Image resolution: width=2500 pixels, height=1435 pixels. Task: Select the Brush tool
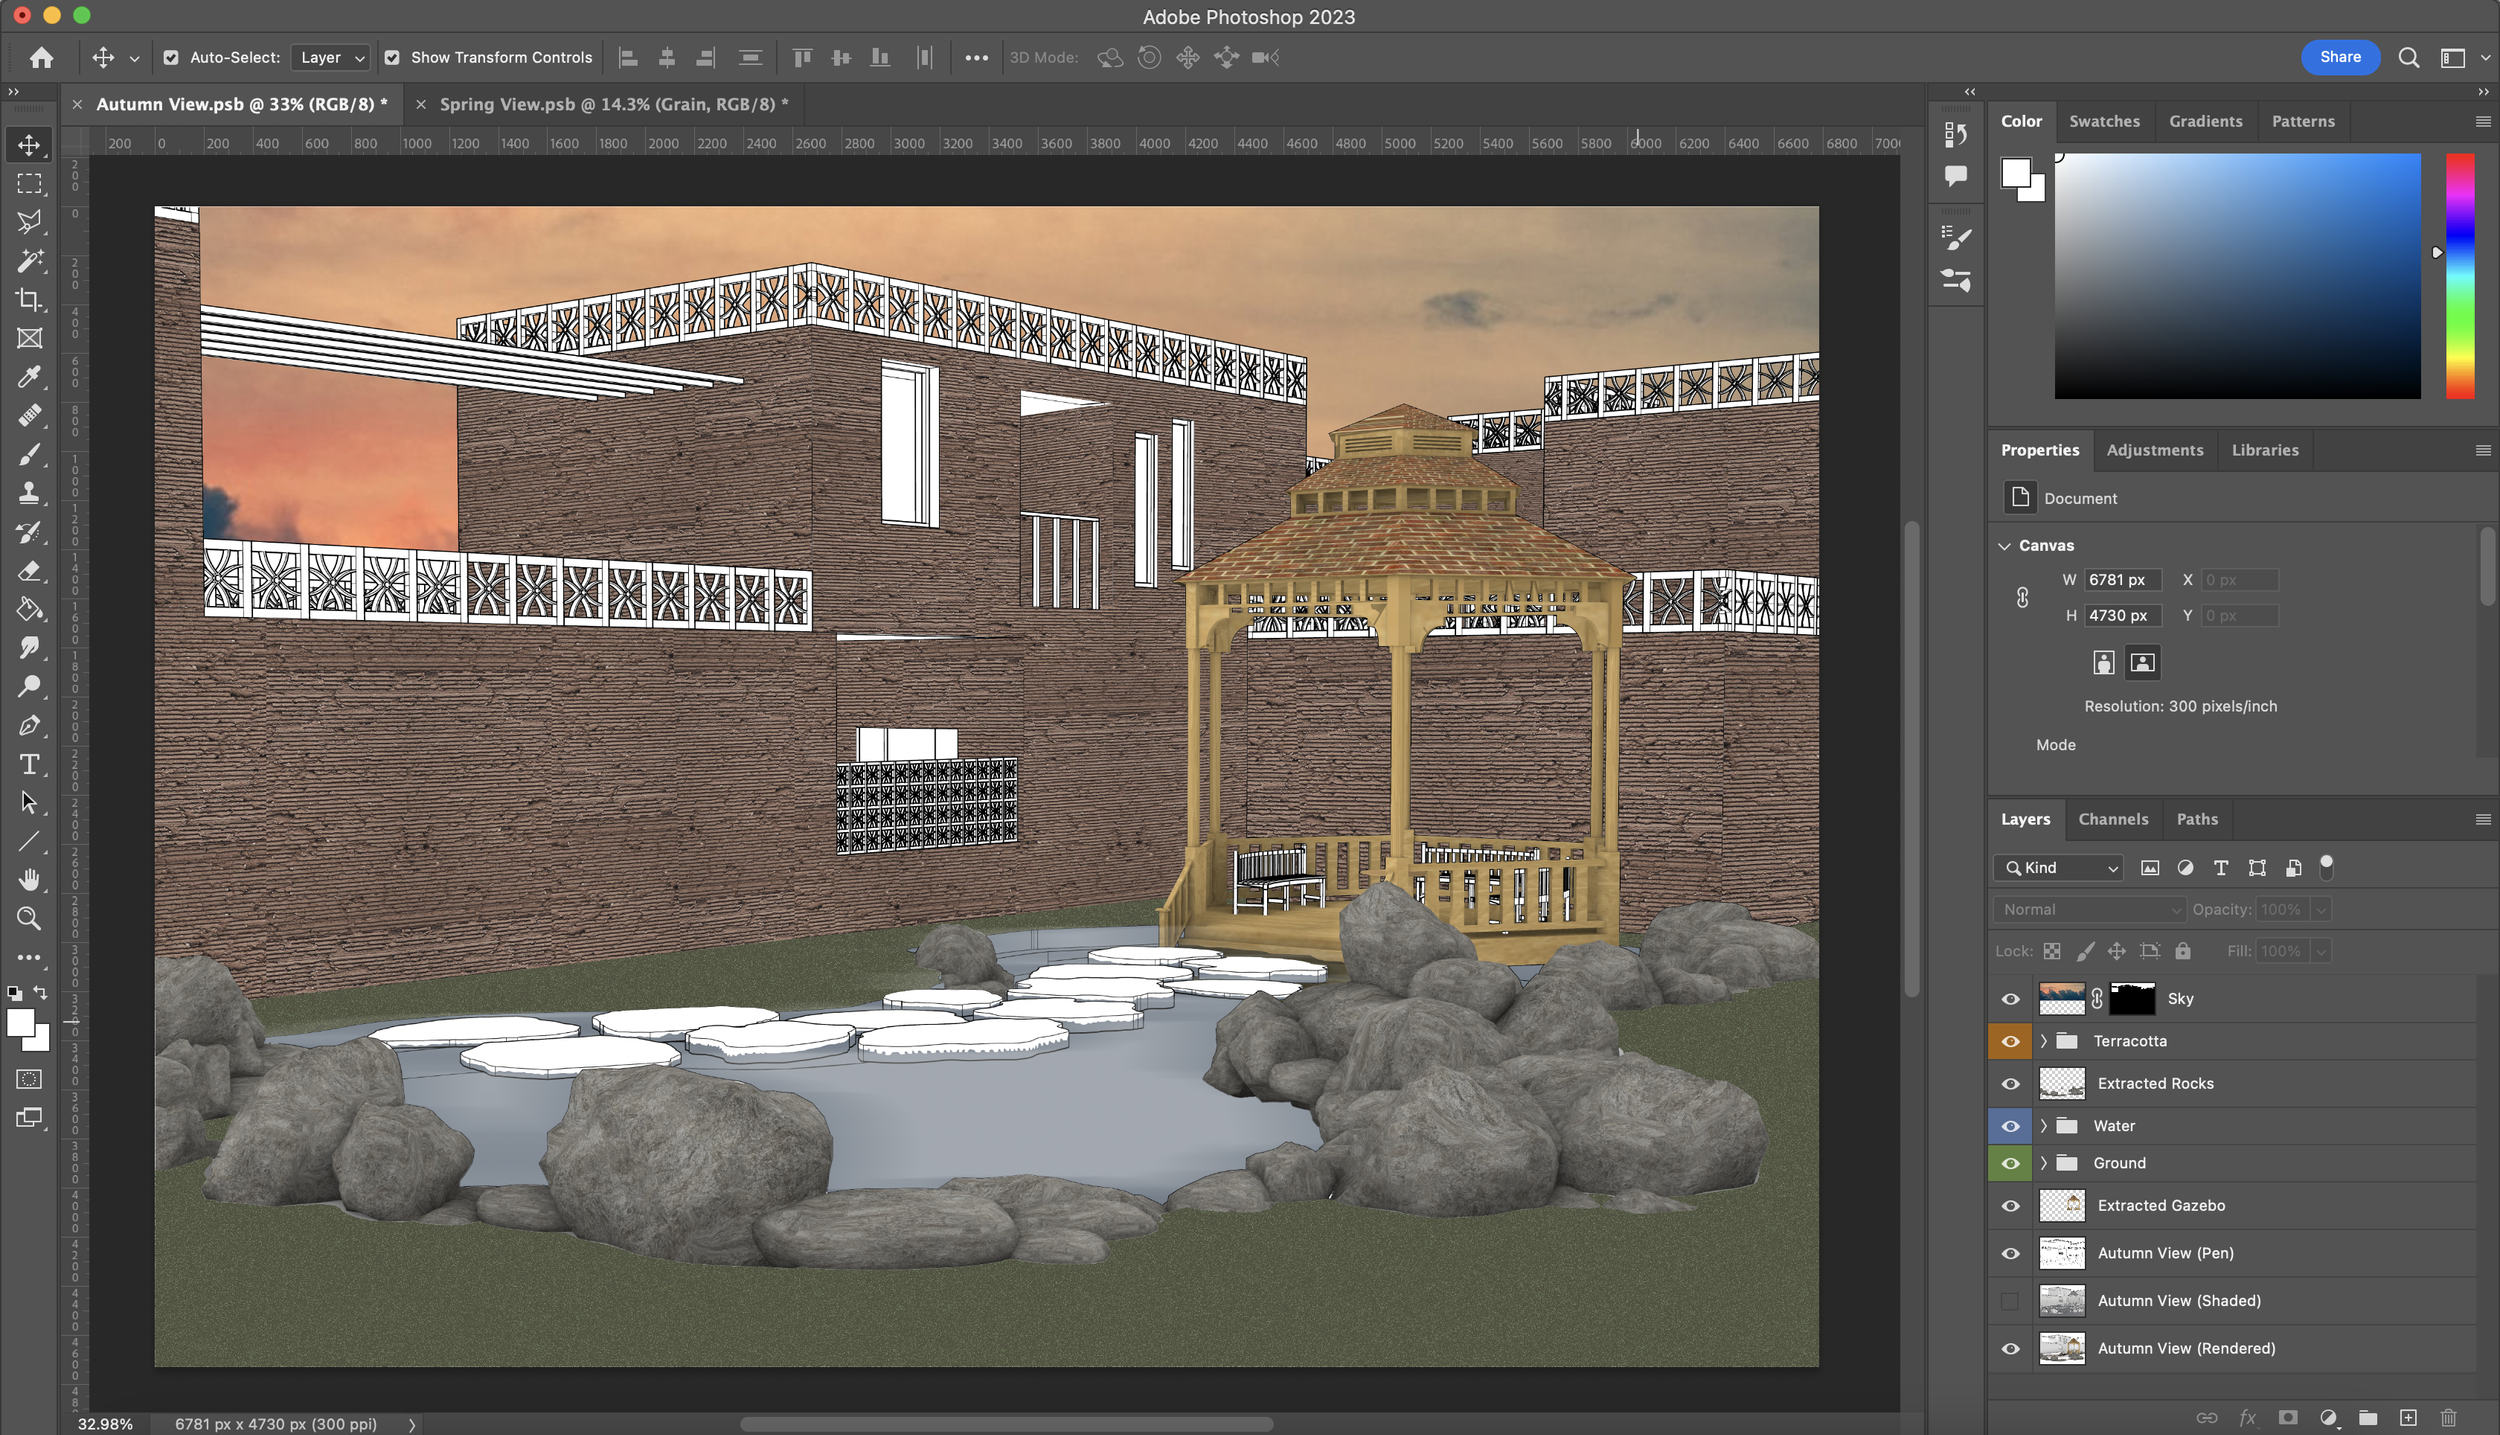29,454
